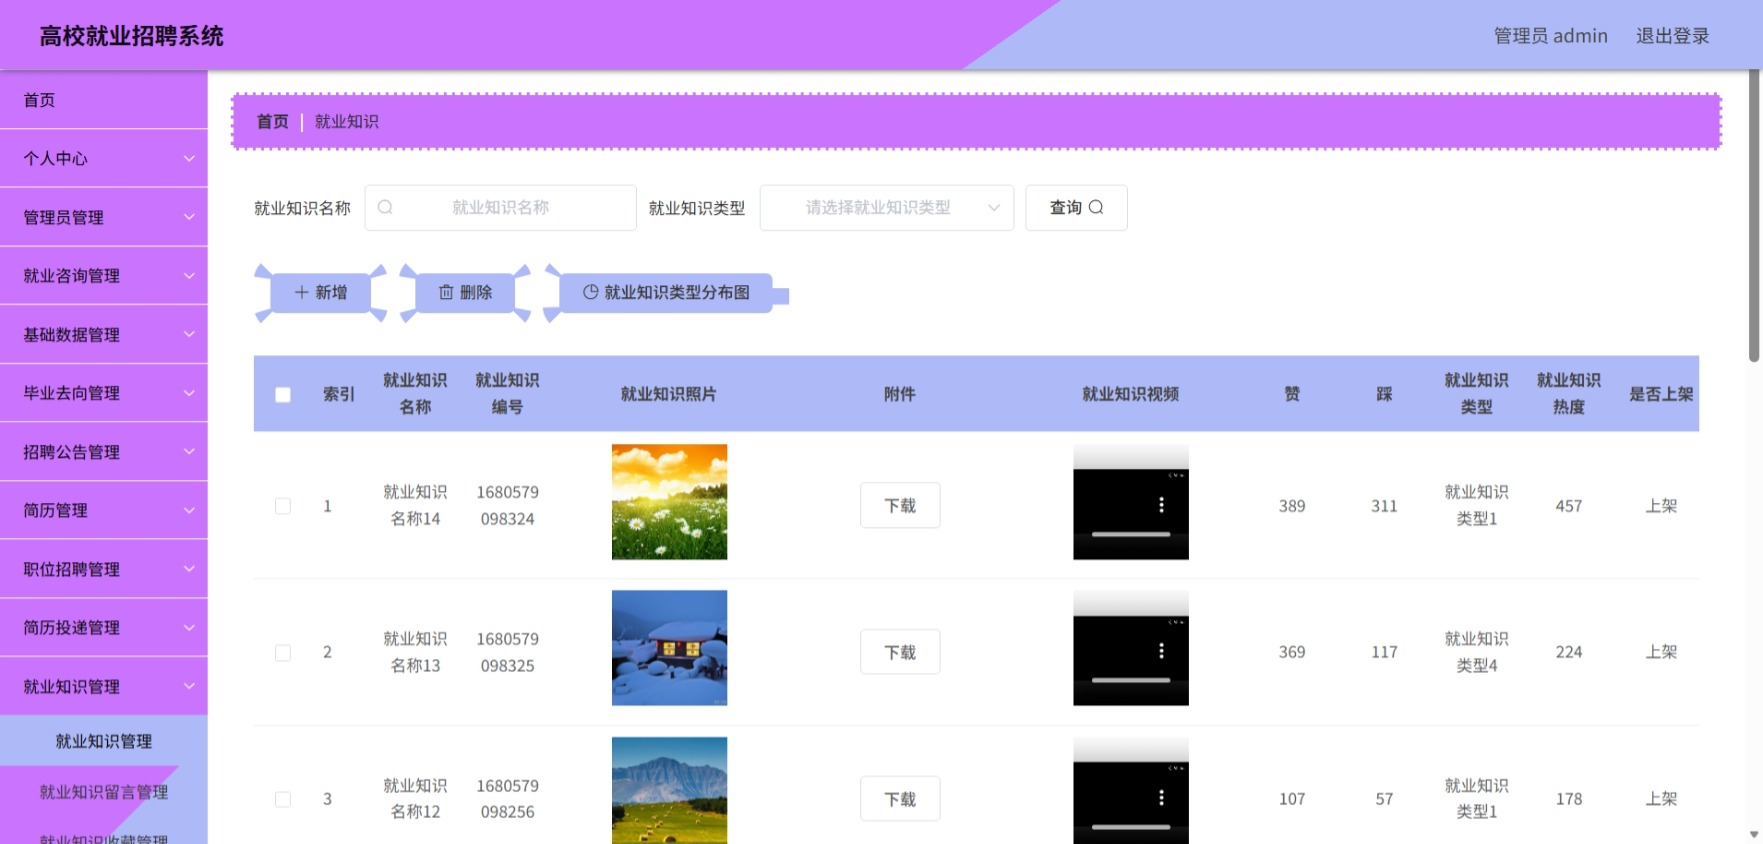Screen dimensions: 1763x844
Task: Click the 是否上架 column header
Action: pos(1661,394)
